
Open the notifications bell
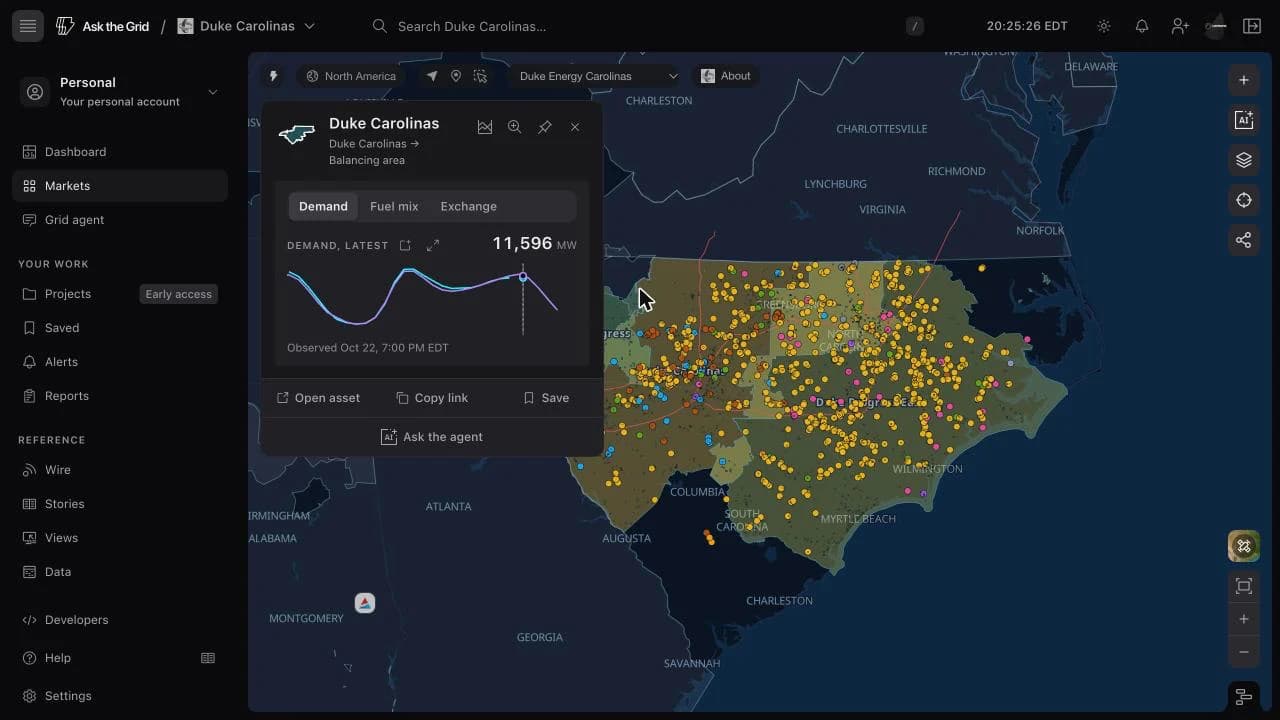click(1142, 26)
